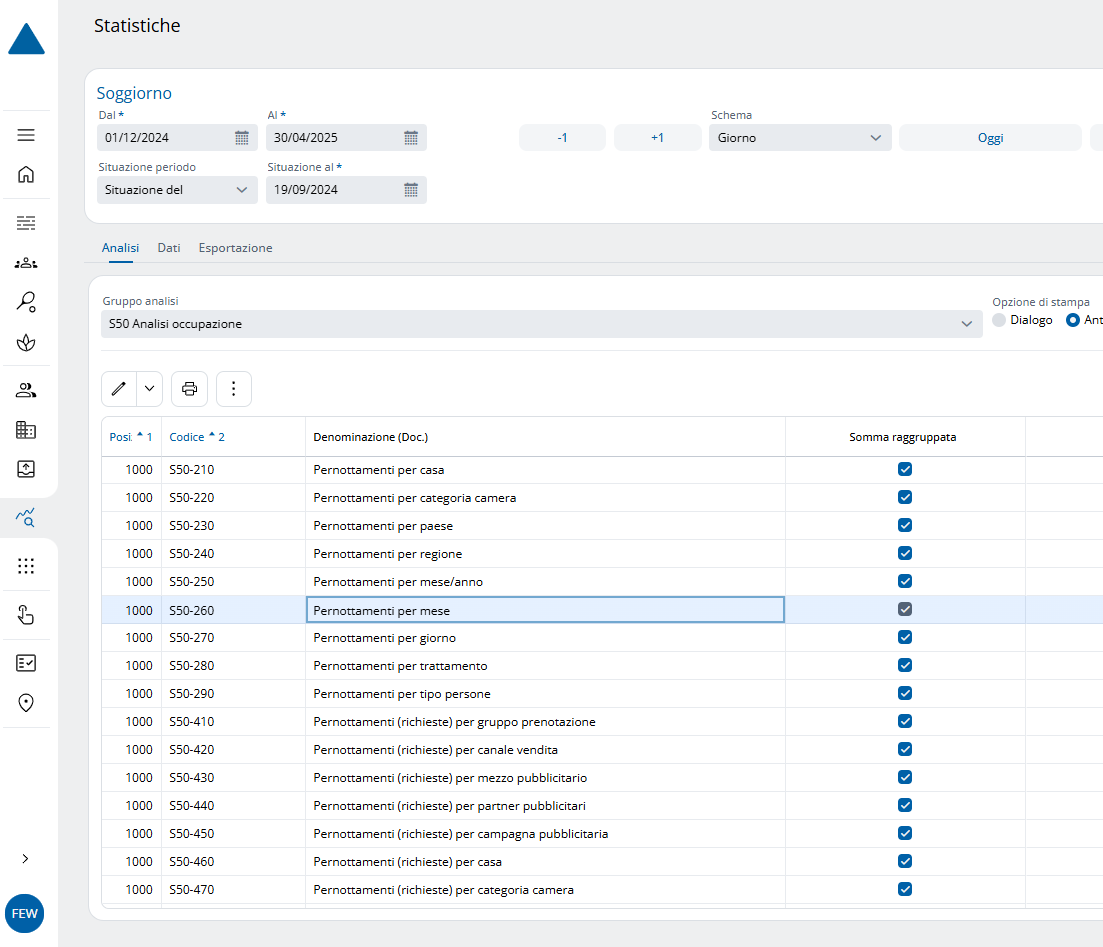Open the three-dot more options menu
Screen dimensions: 1103x947
pyautogui.click(x=234, y=389)
